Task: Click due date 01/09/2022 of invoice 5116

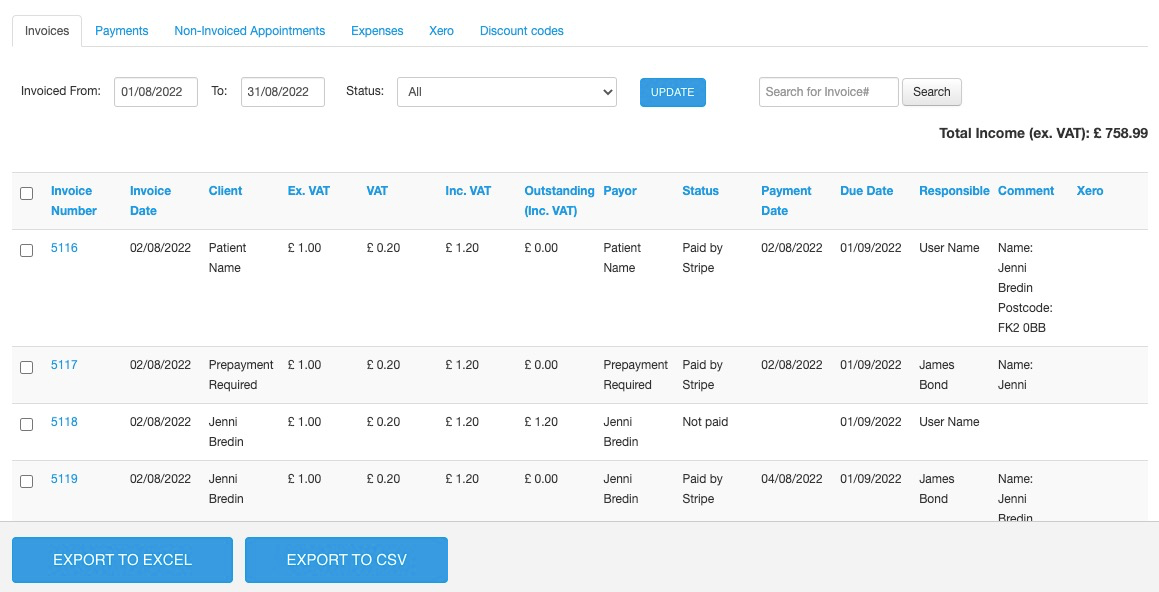Action: pos(871,248)
